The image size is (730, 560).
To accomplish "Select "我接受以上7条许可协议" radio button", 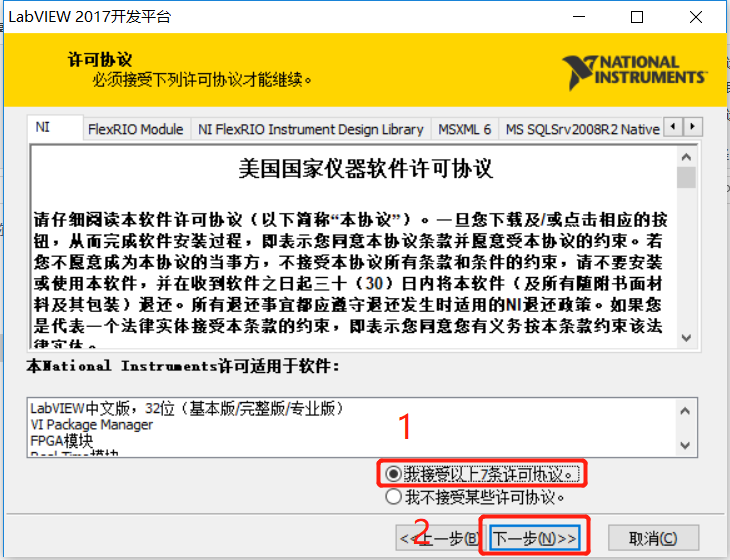I will [393, 474].
